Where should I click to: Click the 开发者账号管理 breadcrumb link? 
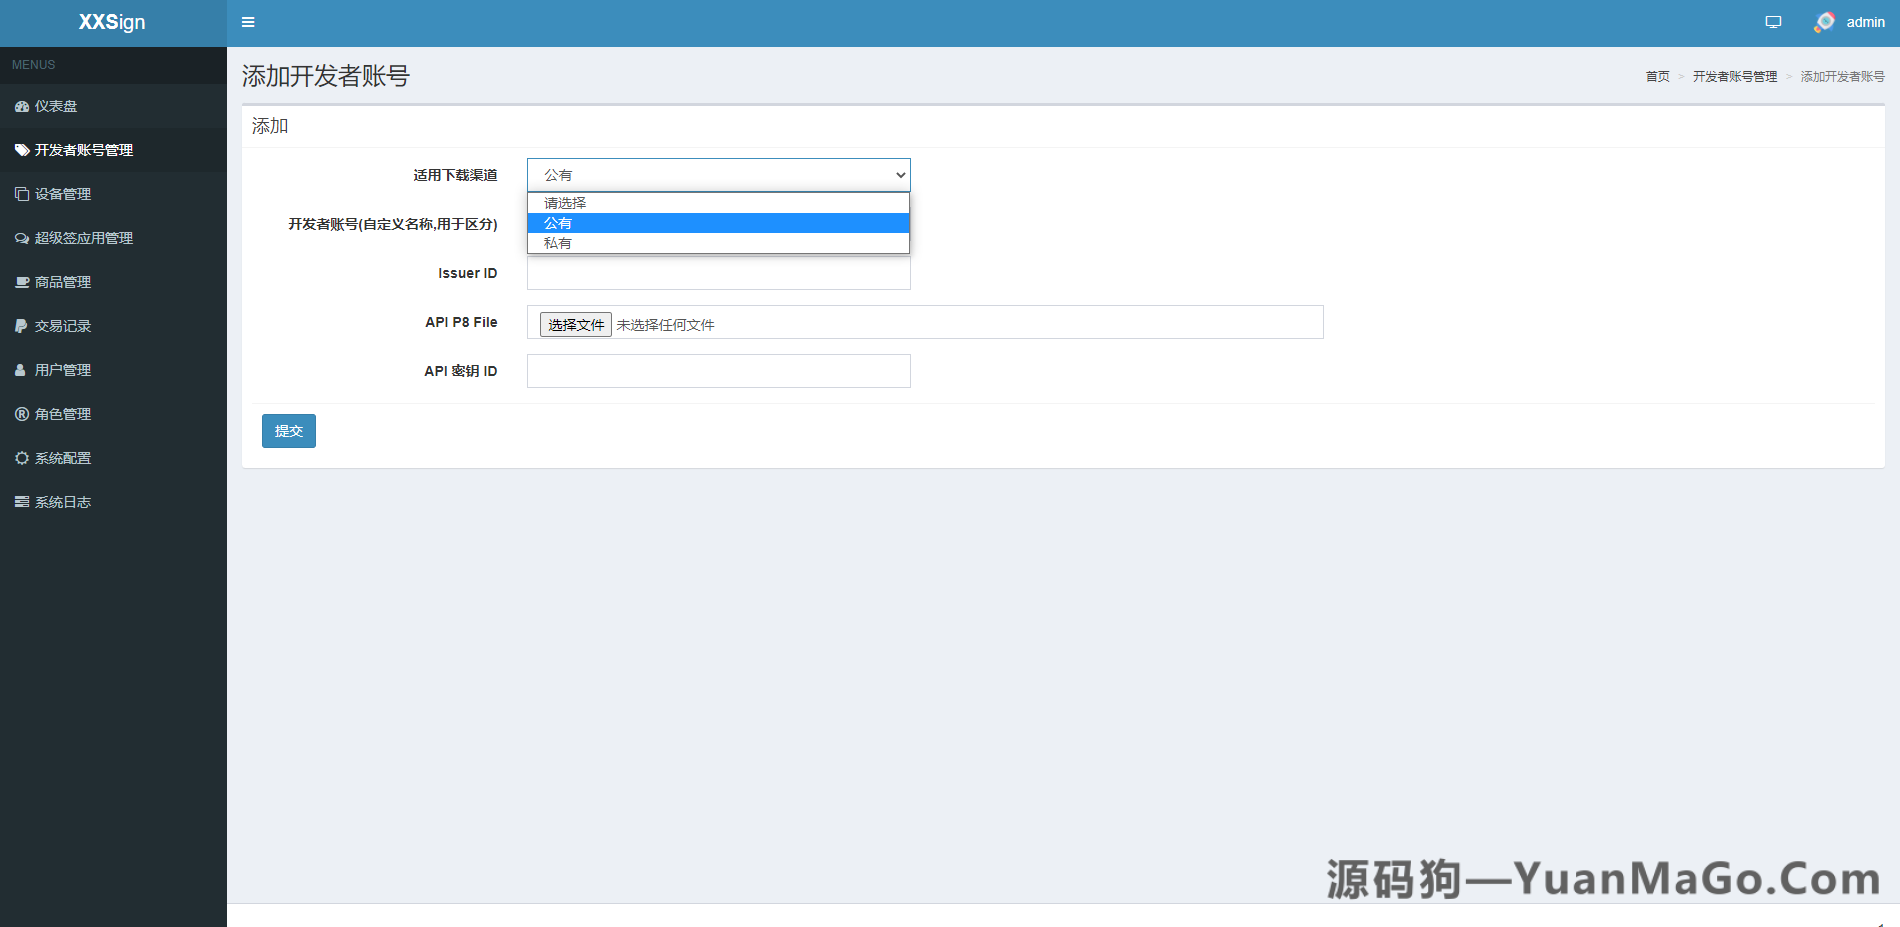pos(1734,77)
